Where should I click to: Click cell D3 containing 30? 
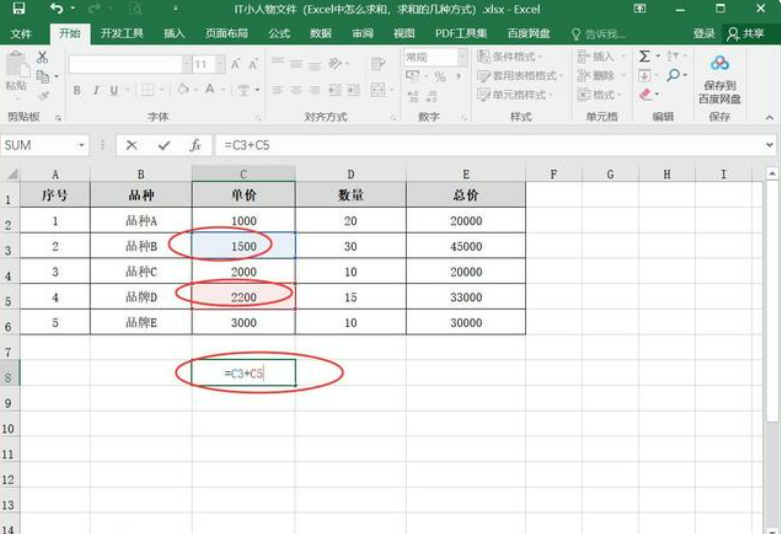tap(350, 246)
